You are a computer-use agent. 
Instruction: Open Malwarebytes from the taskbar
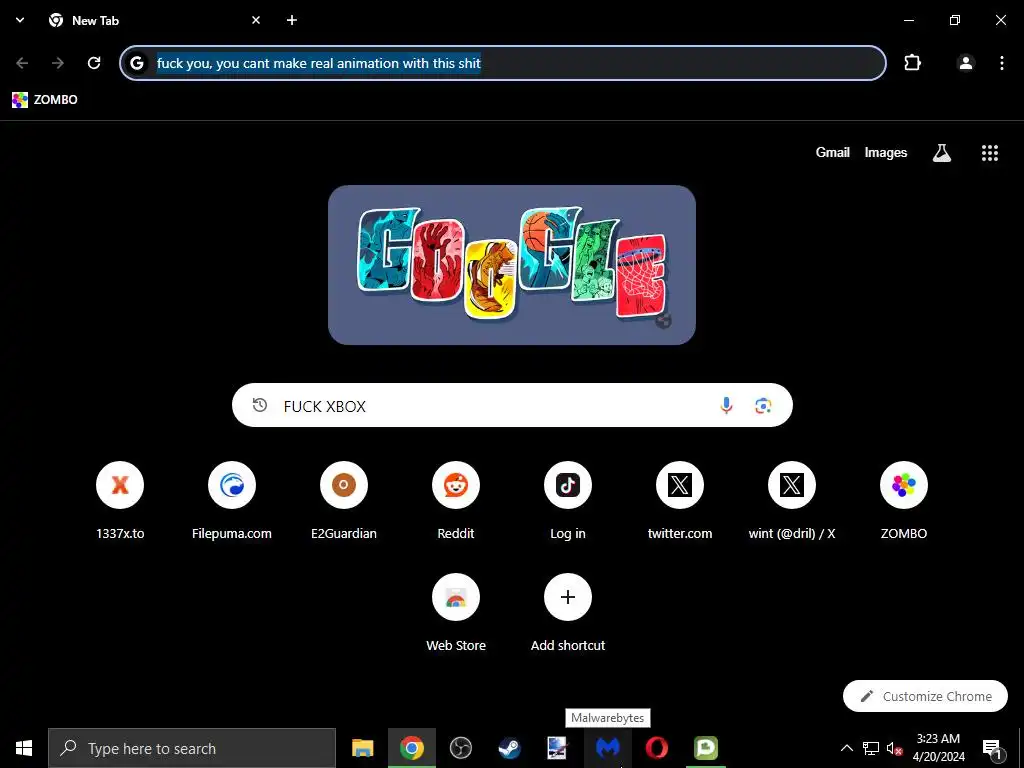point(607,748)
